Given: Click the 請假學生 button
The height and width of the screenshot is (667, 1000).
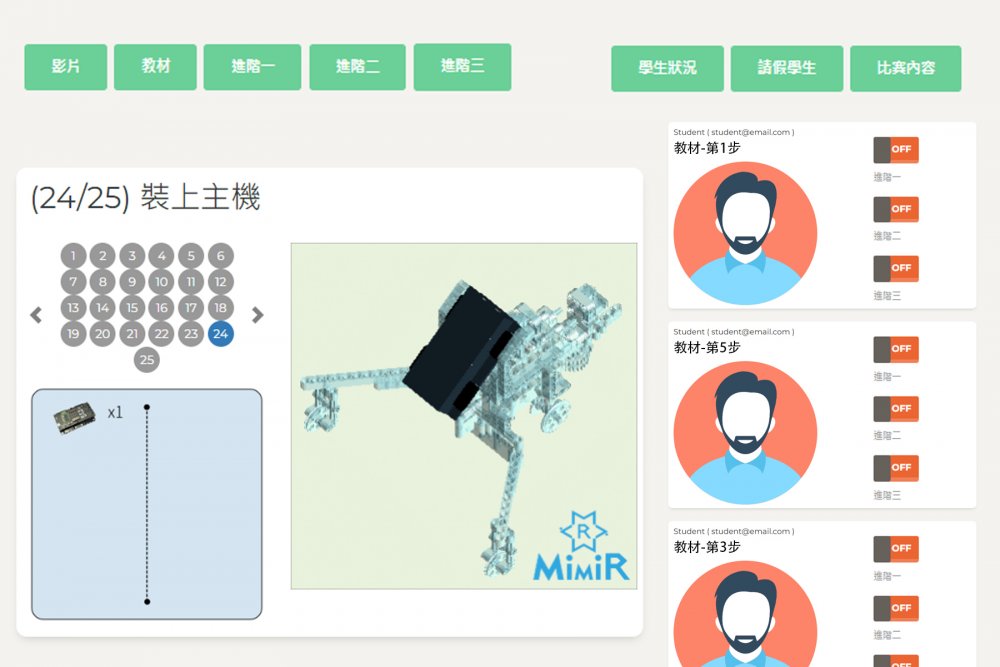Looking at the screenshot, I should [787, 68].
